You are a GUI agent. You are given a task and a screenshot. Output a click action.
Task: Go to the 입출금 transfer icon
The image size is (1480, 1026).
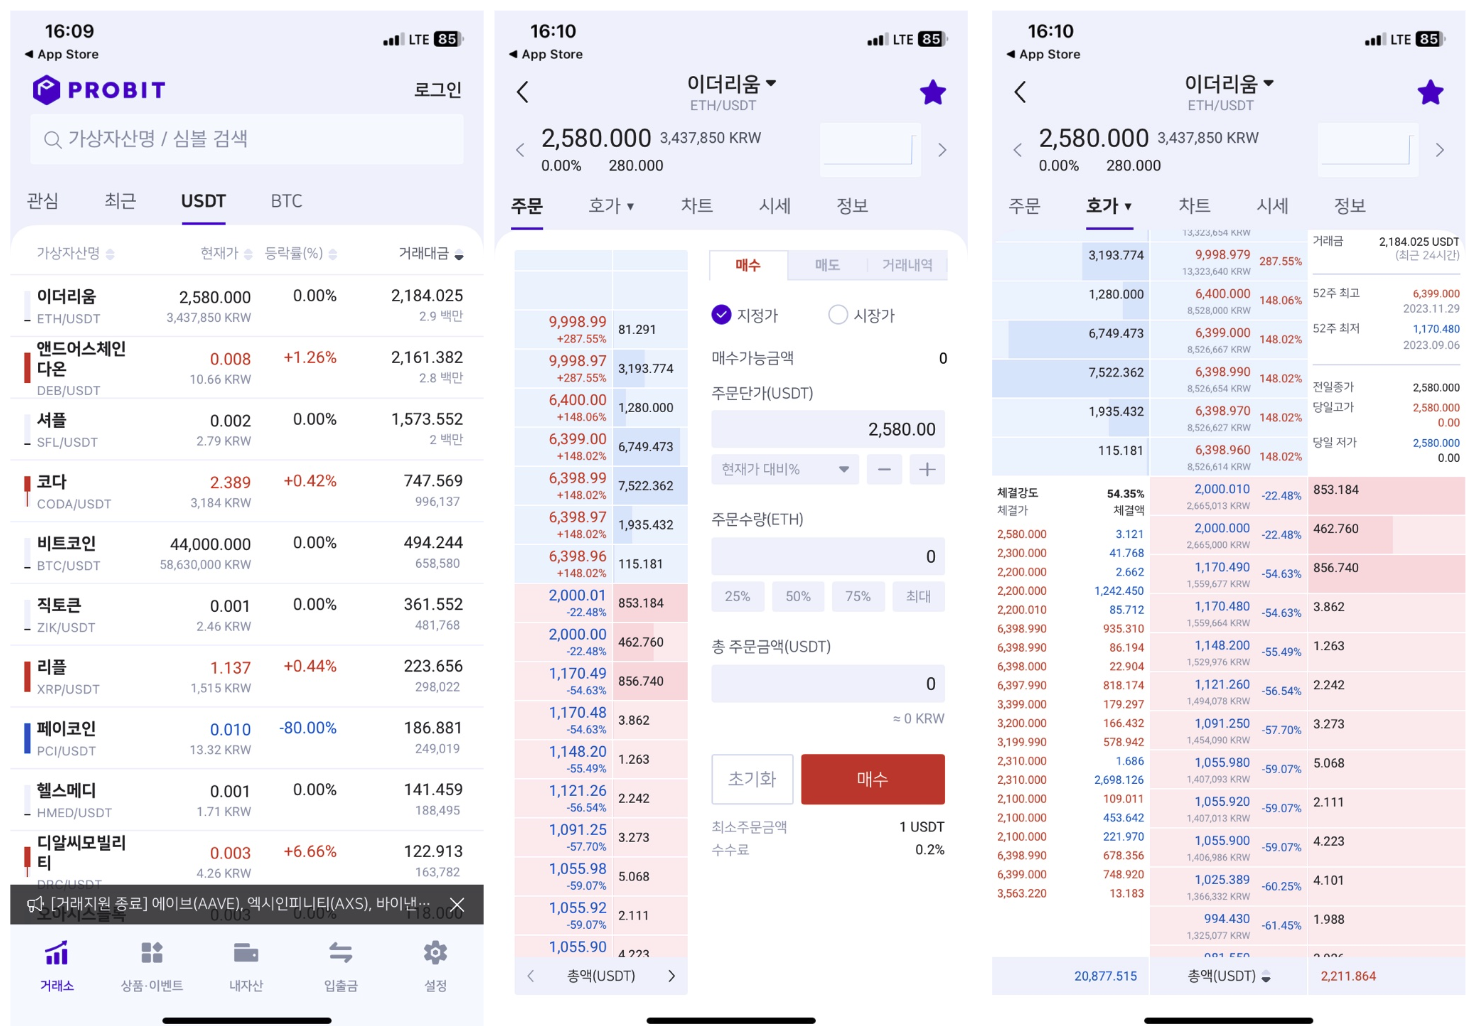pos(340,953)
